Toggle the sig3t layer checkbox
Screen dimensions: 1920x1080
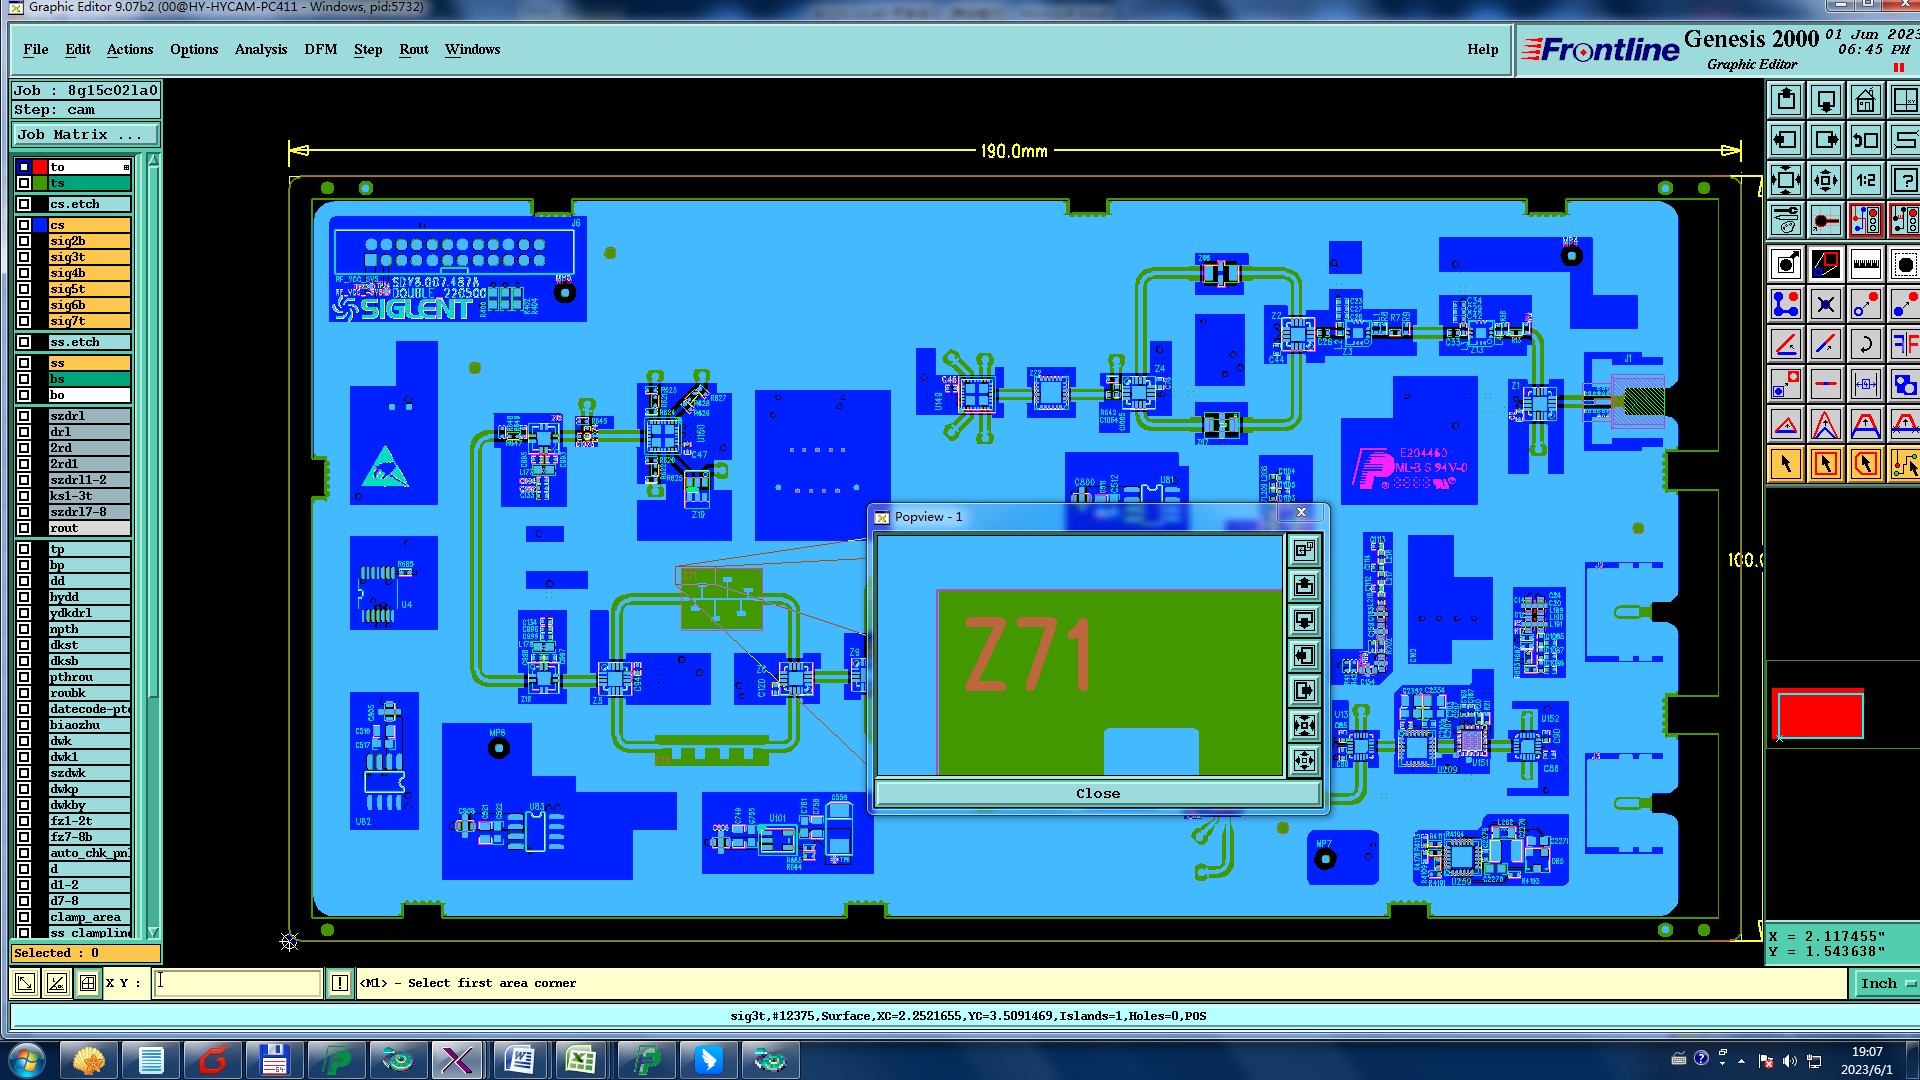point(24,257)
